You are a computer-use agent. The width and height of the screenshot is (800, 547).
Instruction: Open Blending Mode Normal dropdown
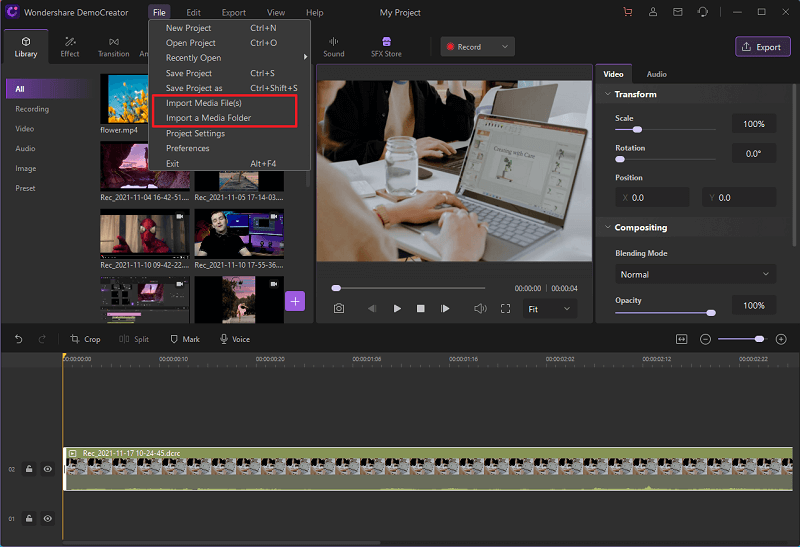point(695,275)
